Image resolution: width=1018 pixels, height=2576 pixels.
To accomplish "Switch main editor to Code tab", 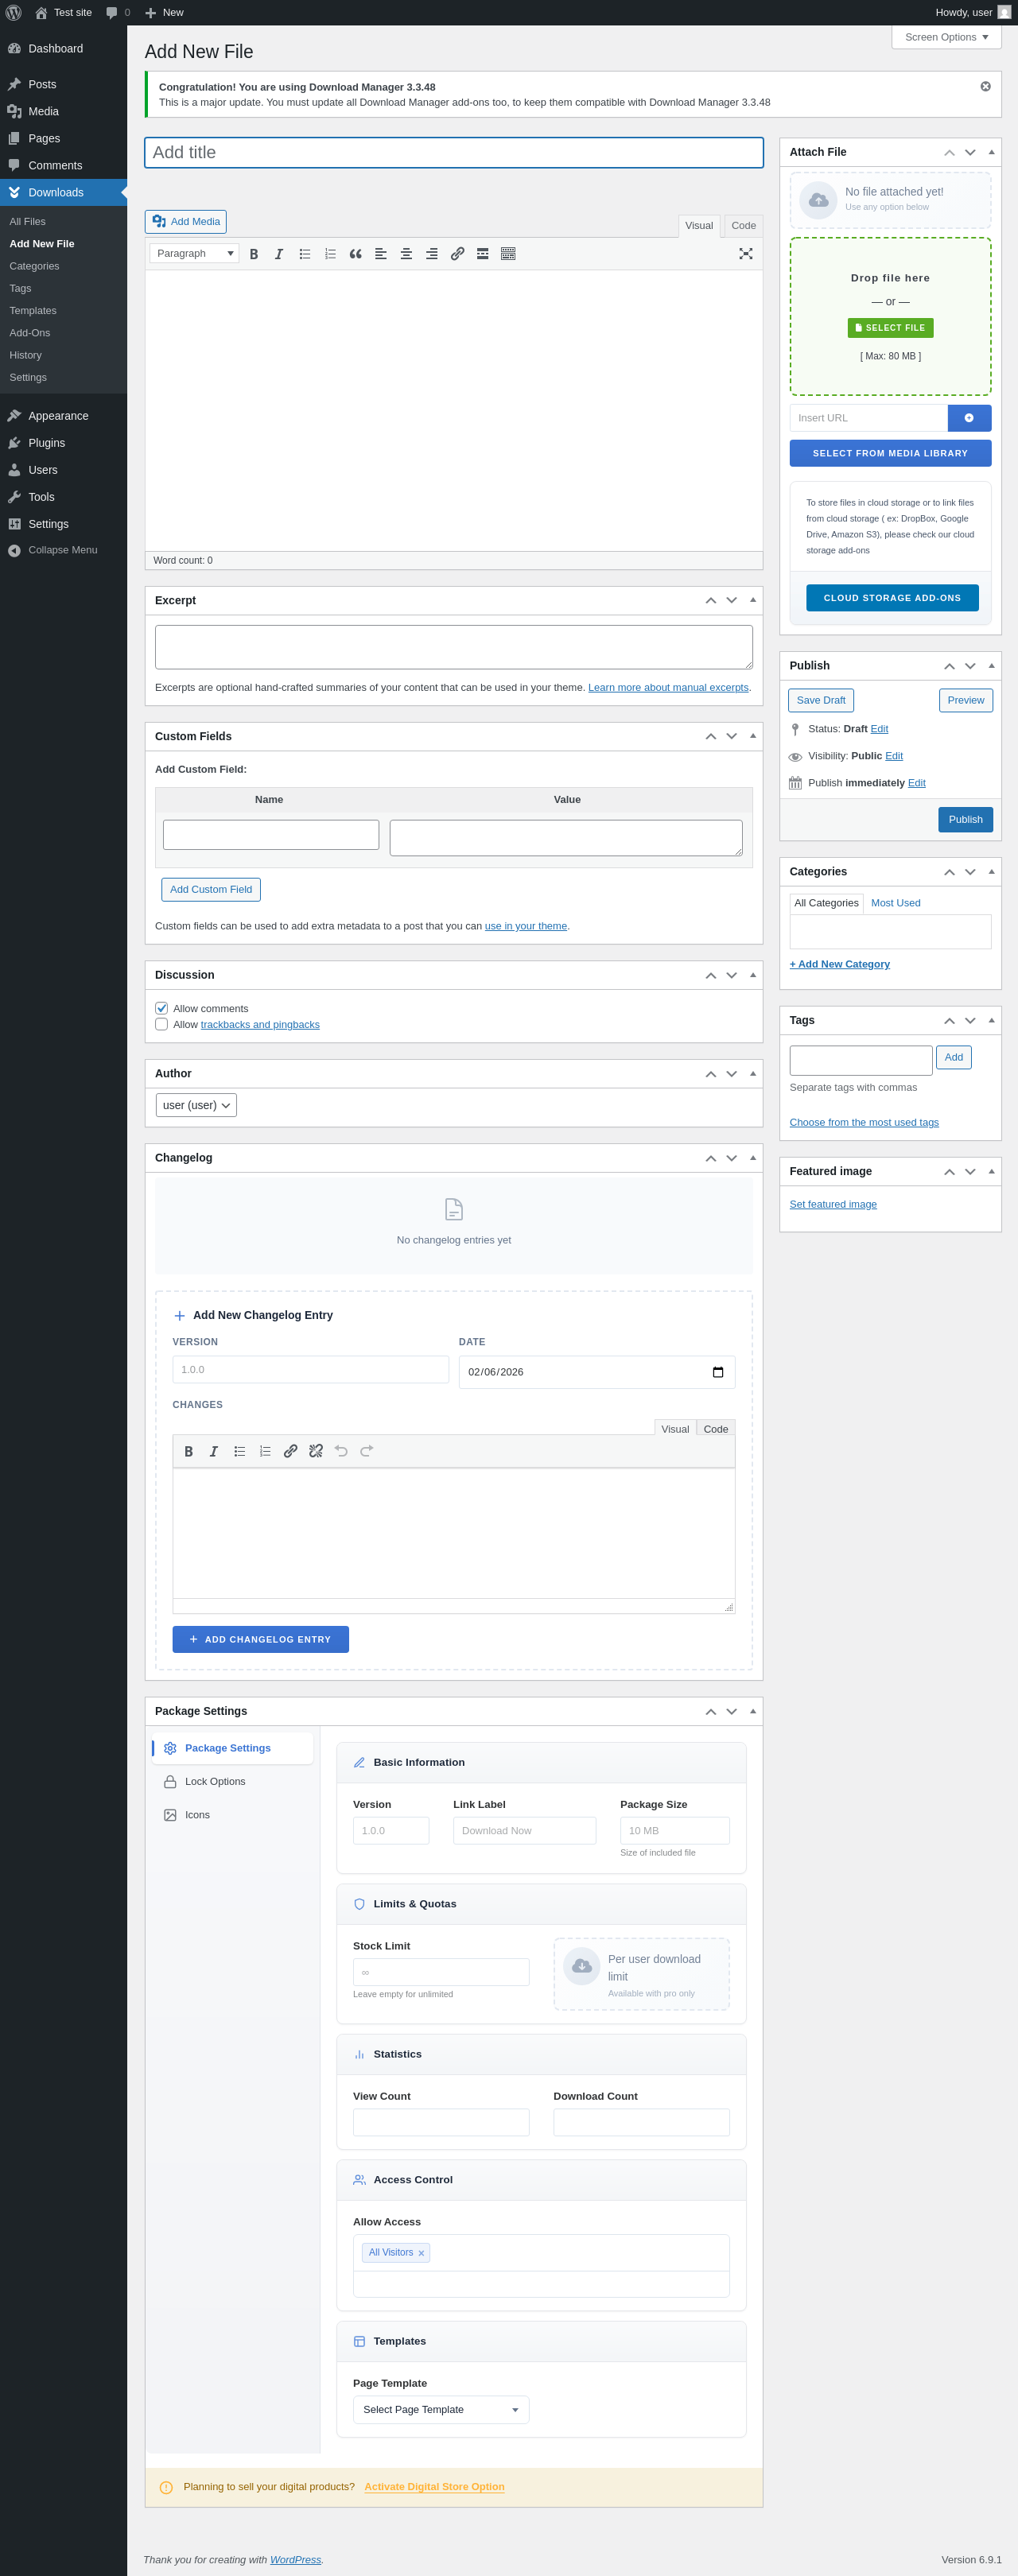I will point(743,226).
